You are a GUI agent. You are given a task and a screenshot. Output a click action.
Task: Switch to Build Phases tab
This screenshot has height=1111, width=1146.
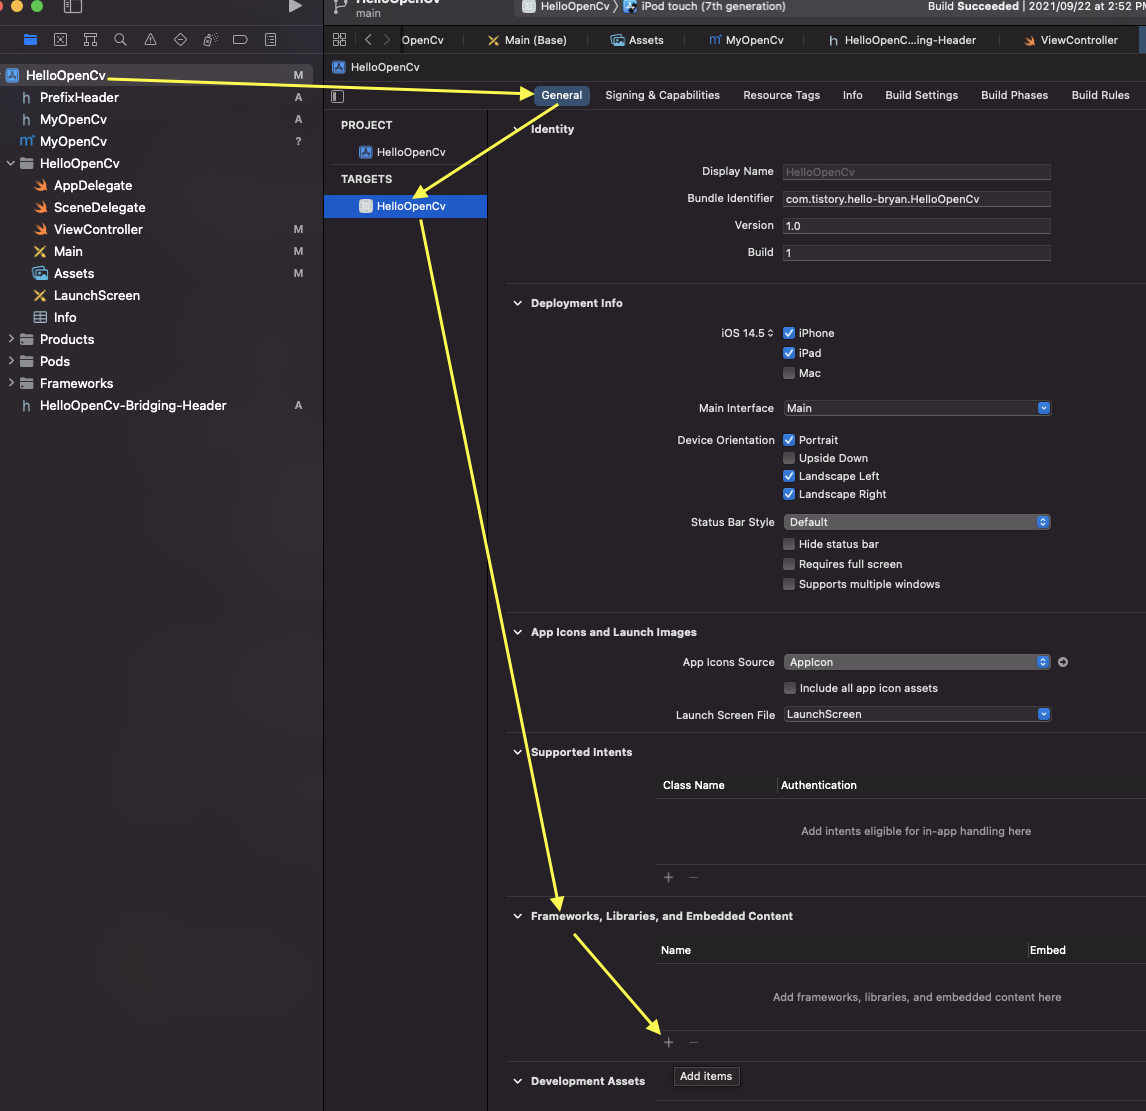tap(1014, 95)
